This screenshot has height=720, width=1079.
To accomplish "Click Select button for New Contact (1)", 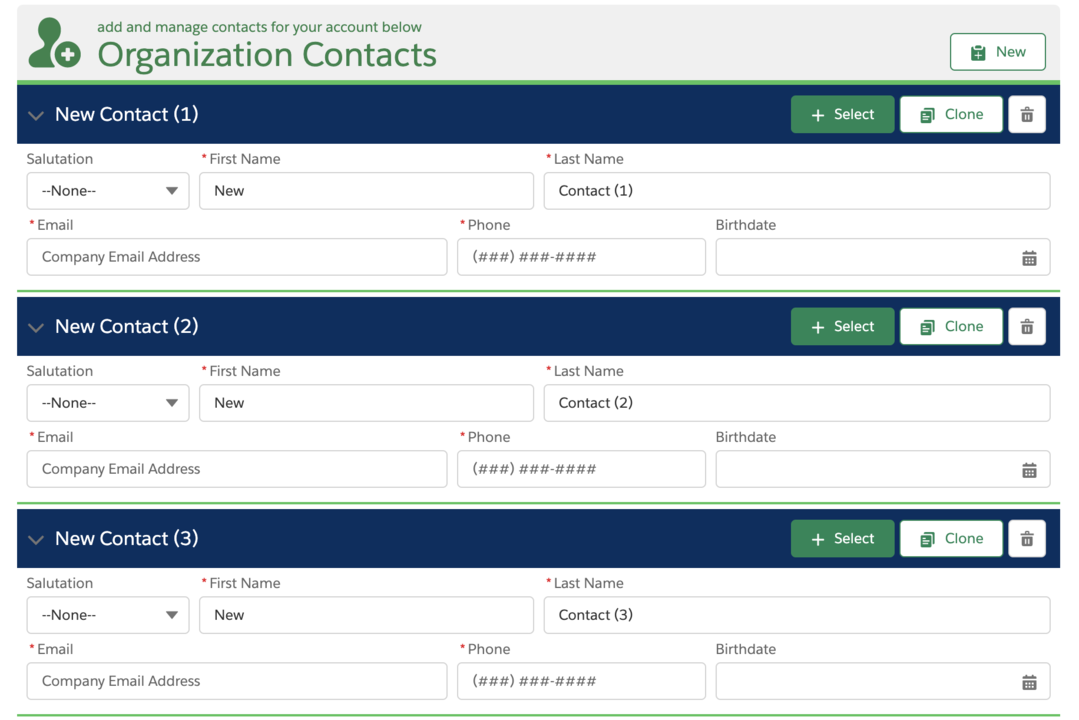I will pos(842,114).
